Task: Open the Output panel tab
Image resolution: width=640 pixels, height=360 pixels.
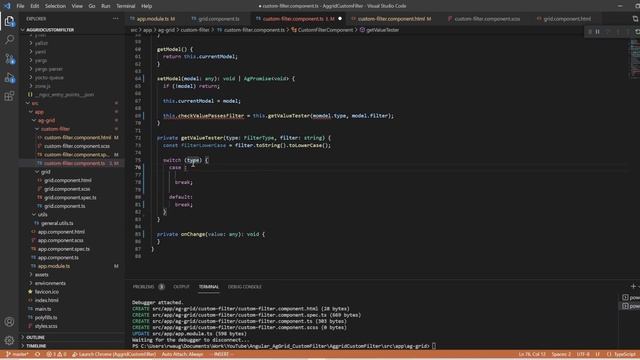Action: (181, 287)
